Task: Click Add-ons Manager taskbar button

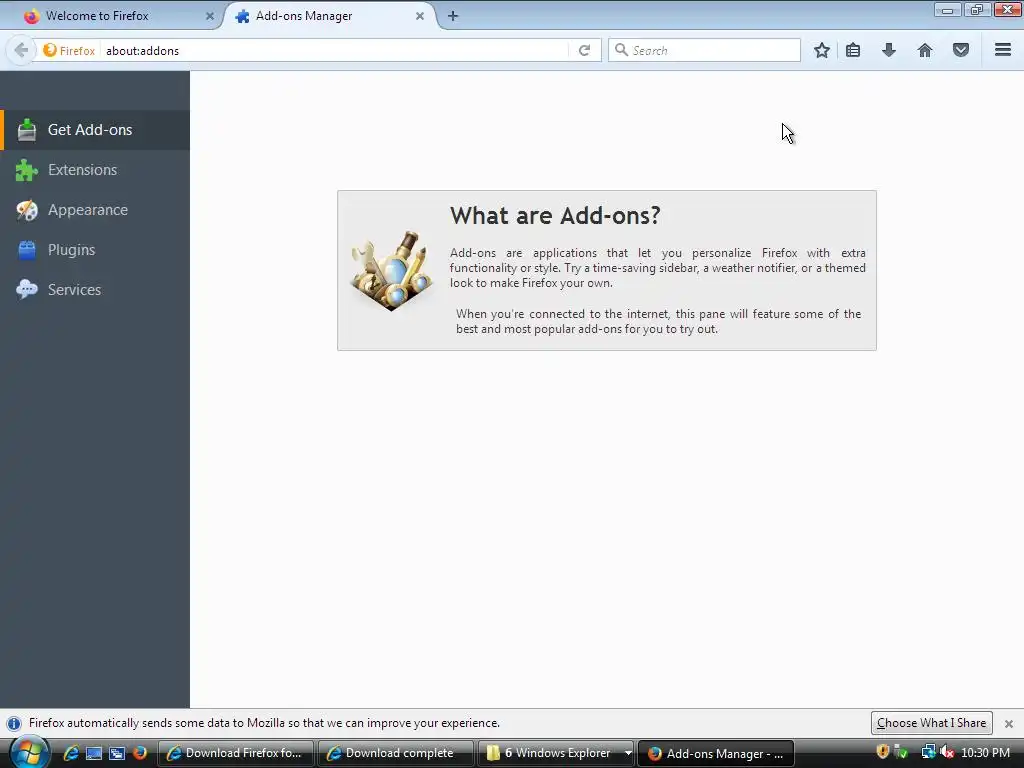Action: [x=716, y=753]
